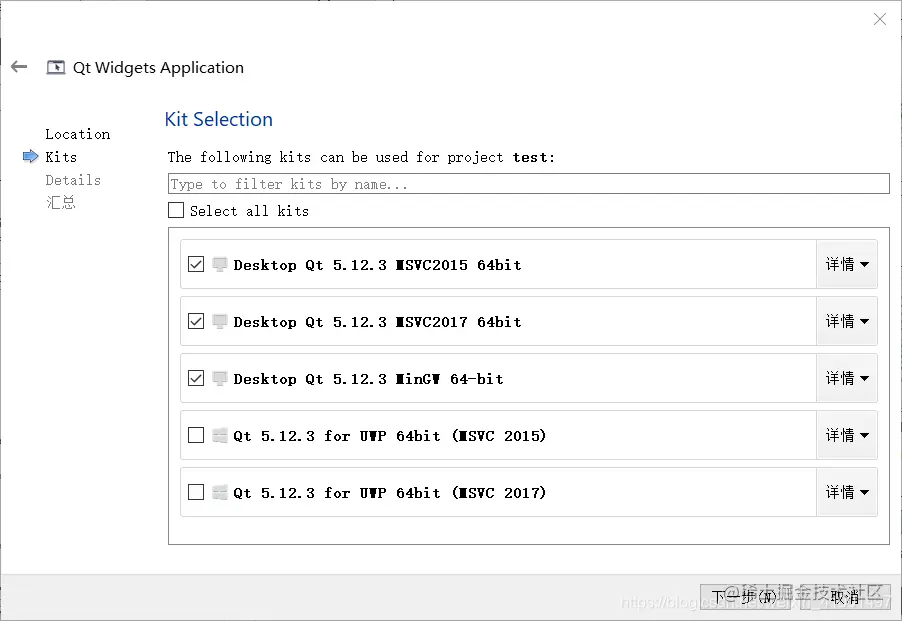Click the monitor icon beside MSVC2017 kit

coord(219,321)
